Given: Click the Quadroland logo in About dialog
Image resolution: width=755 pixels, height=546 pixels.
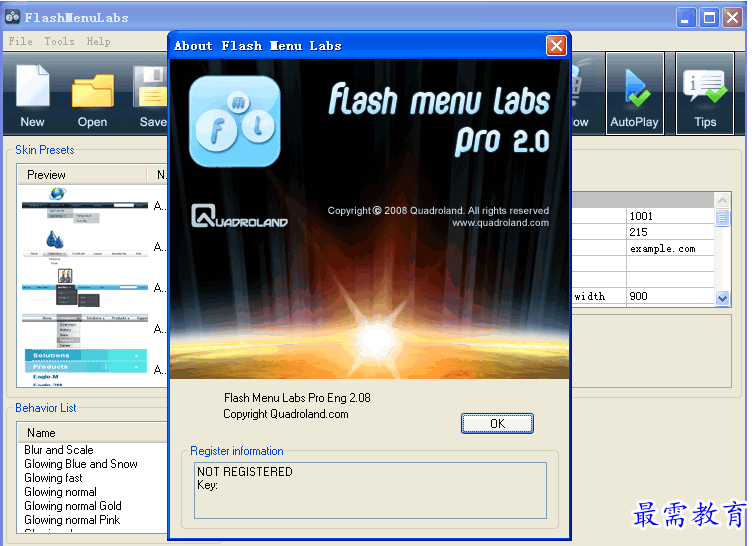Looking at the screenshot, I should pos(239,216).
